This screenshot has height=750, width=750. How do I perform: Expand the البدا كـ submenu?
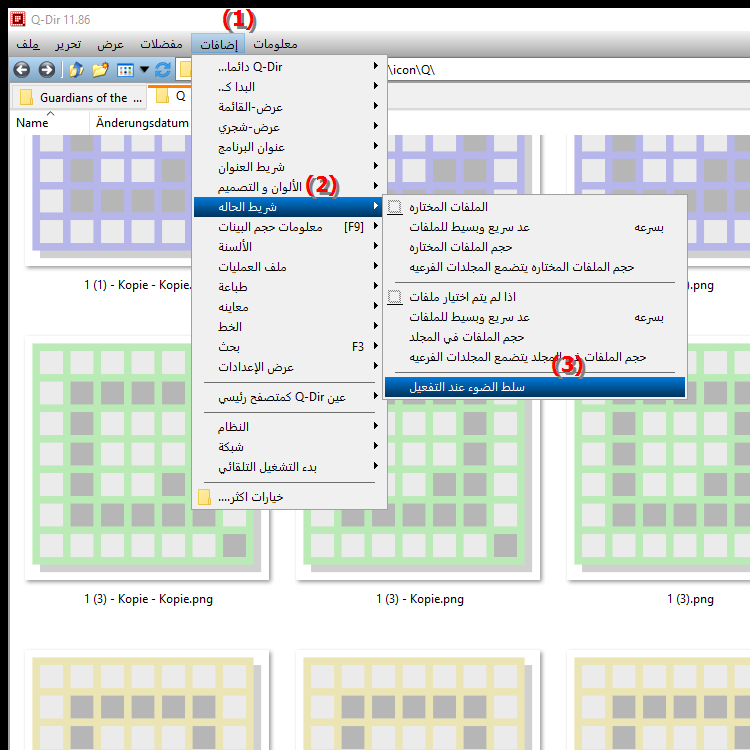tap(289, 87)
